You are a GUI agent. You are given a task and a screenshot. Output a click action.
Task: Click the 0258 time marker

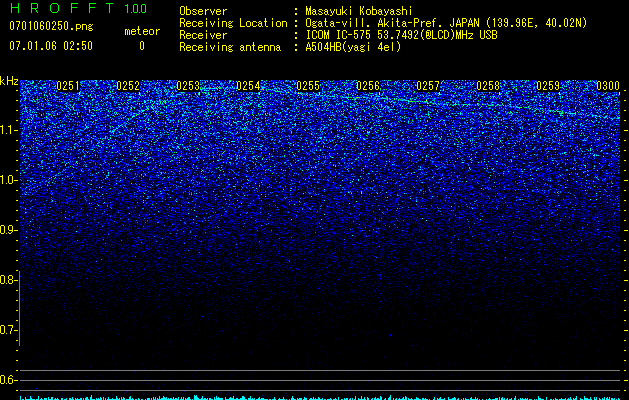488,86
